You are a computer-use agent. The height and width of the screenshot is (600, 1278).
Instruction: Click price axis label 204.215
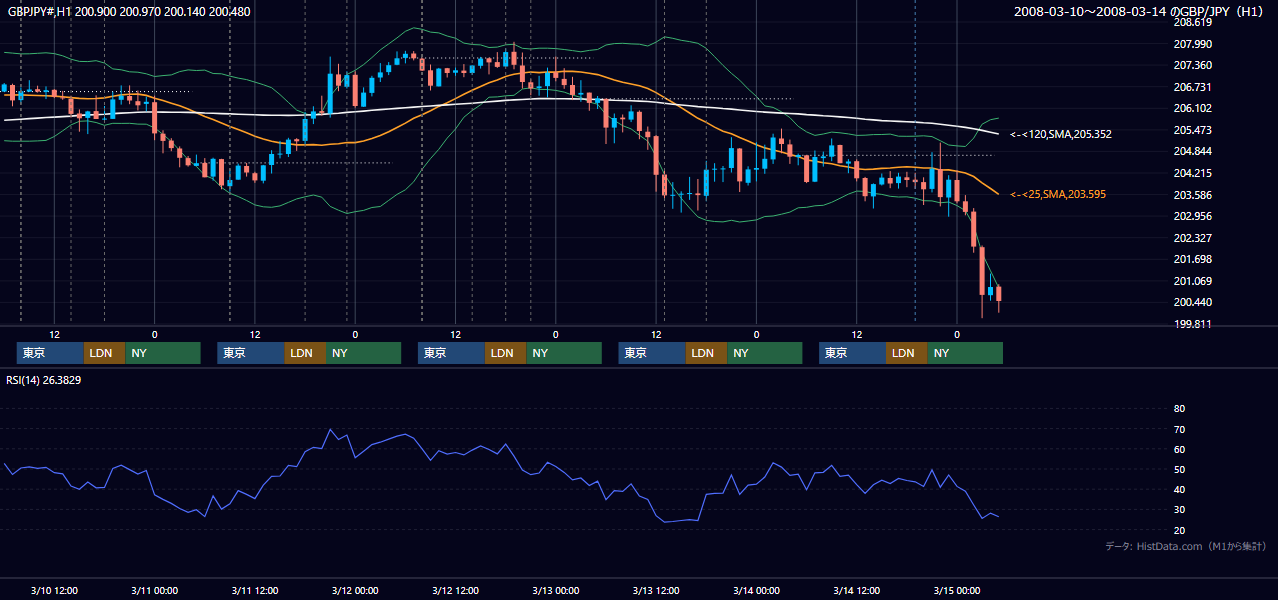(1192, 173)
